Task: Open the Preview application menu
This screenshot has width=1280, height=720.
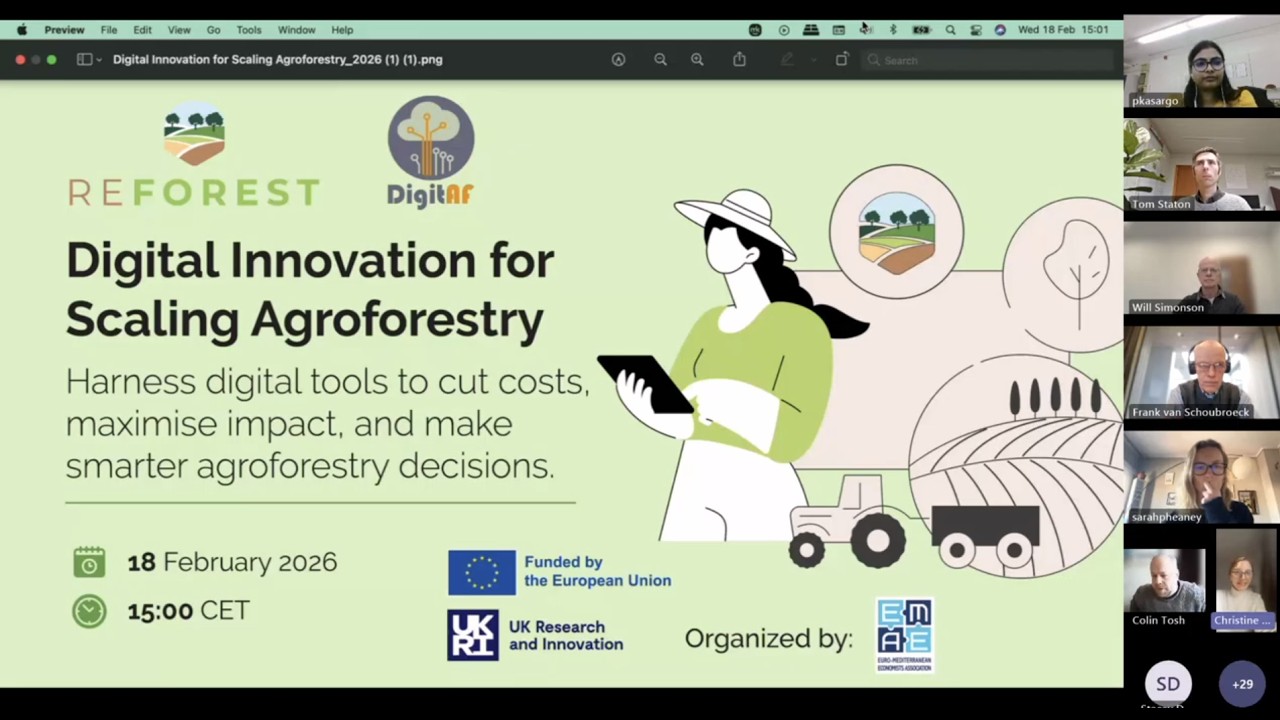Action: pyautogui.click(x=64, y=30)
